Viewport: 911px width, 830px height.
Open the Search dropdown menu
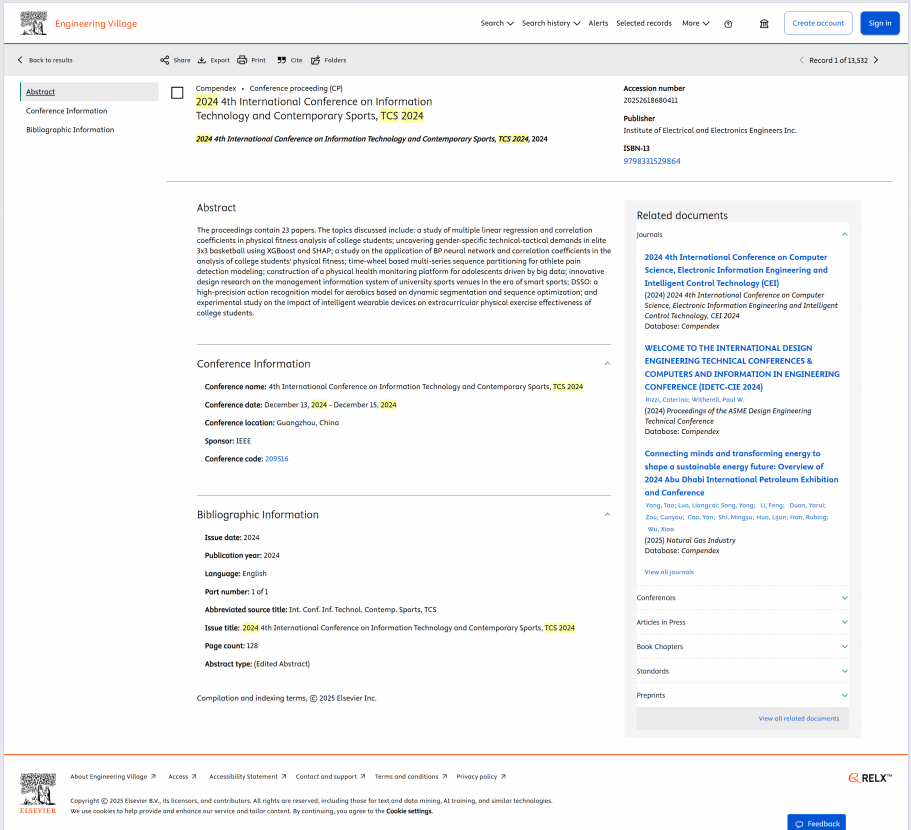pyautogui.click(x=497, y=23)
